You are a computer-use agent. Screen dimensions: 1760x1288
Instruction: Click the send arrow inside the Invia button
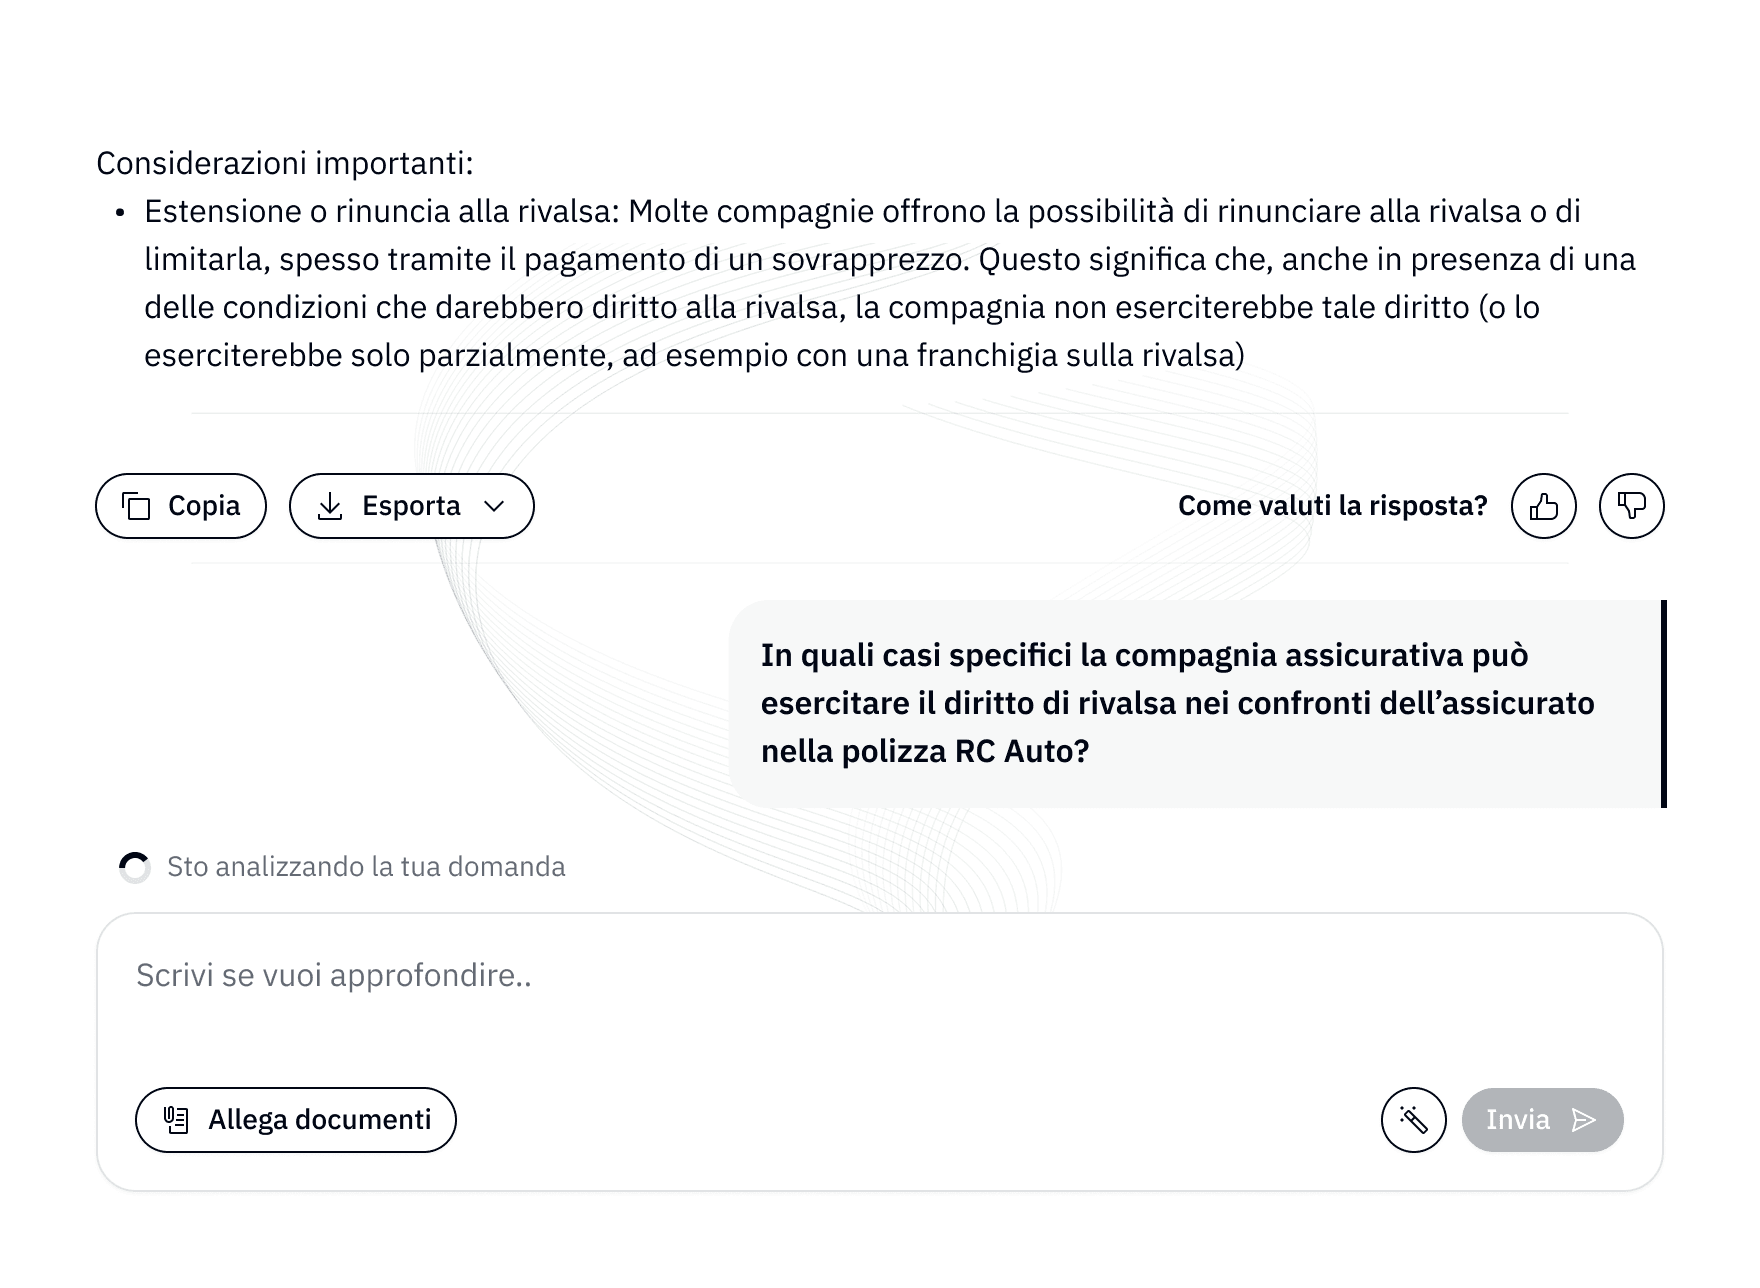click(1585, 1120)
